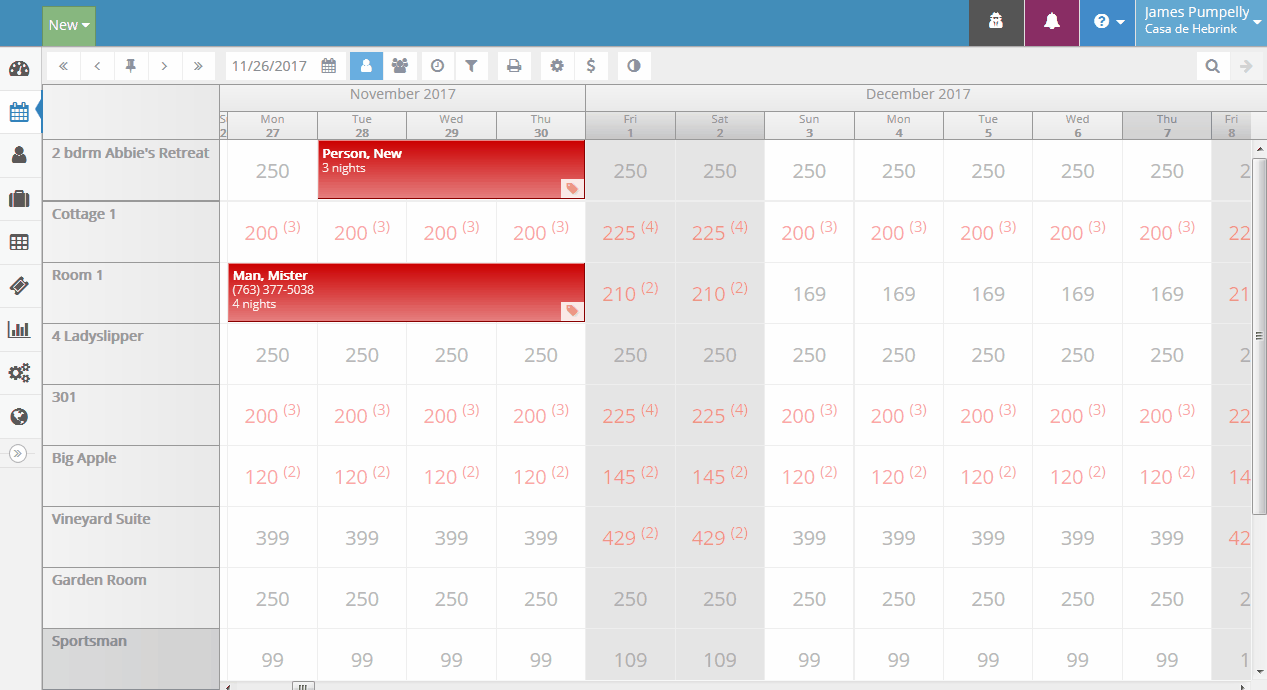Screen dimensions: 1267x690
Task: Click the printer icon in the toolbar
Action: [514, 65]
